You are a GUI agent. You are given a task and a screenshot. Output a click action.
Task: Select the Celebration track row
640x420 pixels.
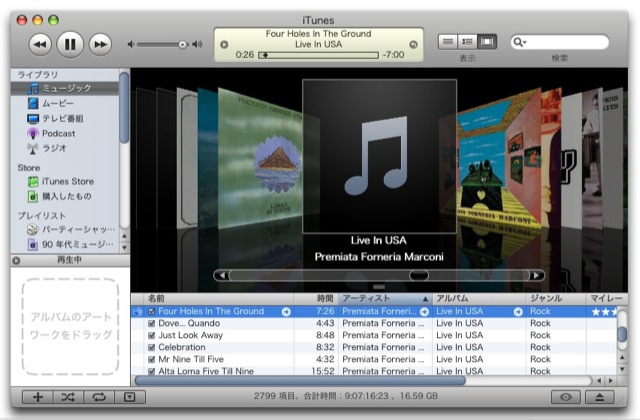click(x=374, y=347)
